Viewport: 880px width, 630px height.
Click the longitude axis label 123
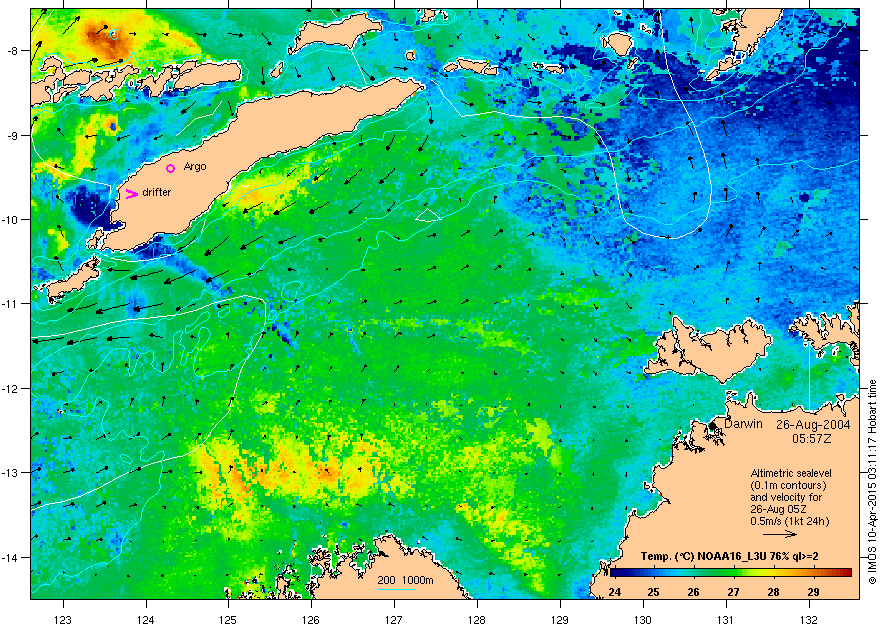click(x=63, y=619)
